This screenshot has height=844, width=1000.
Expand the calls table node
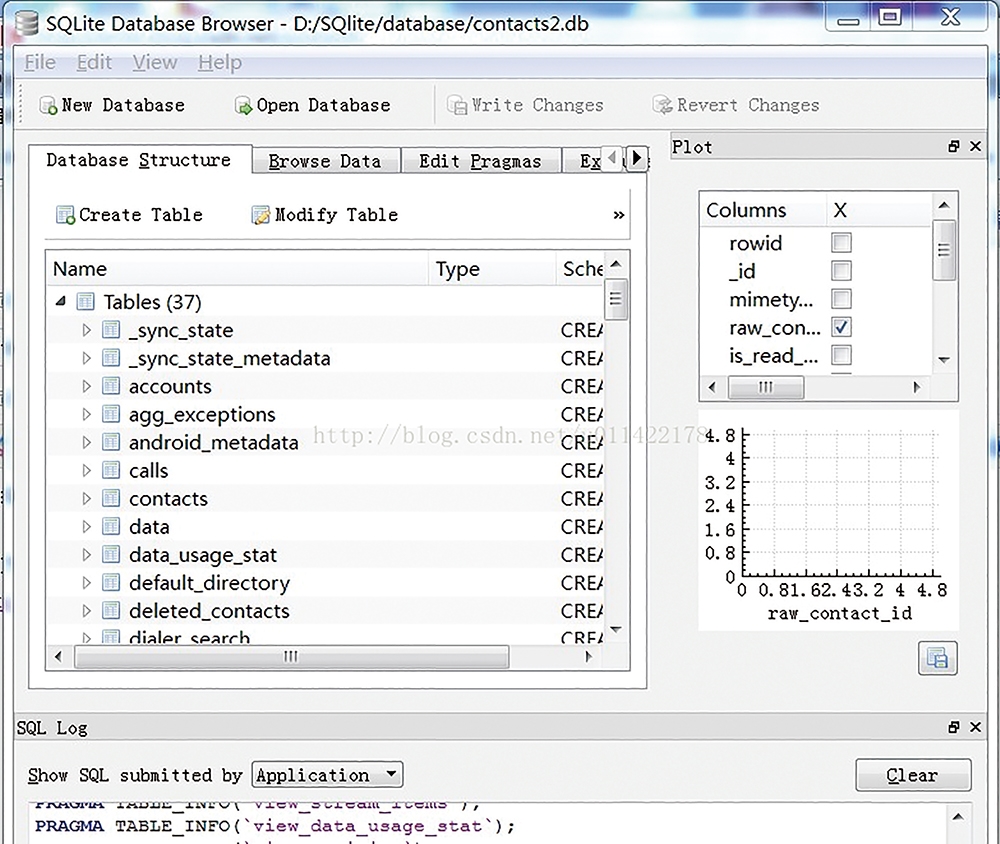pos(87,470)
